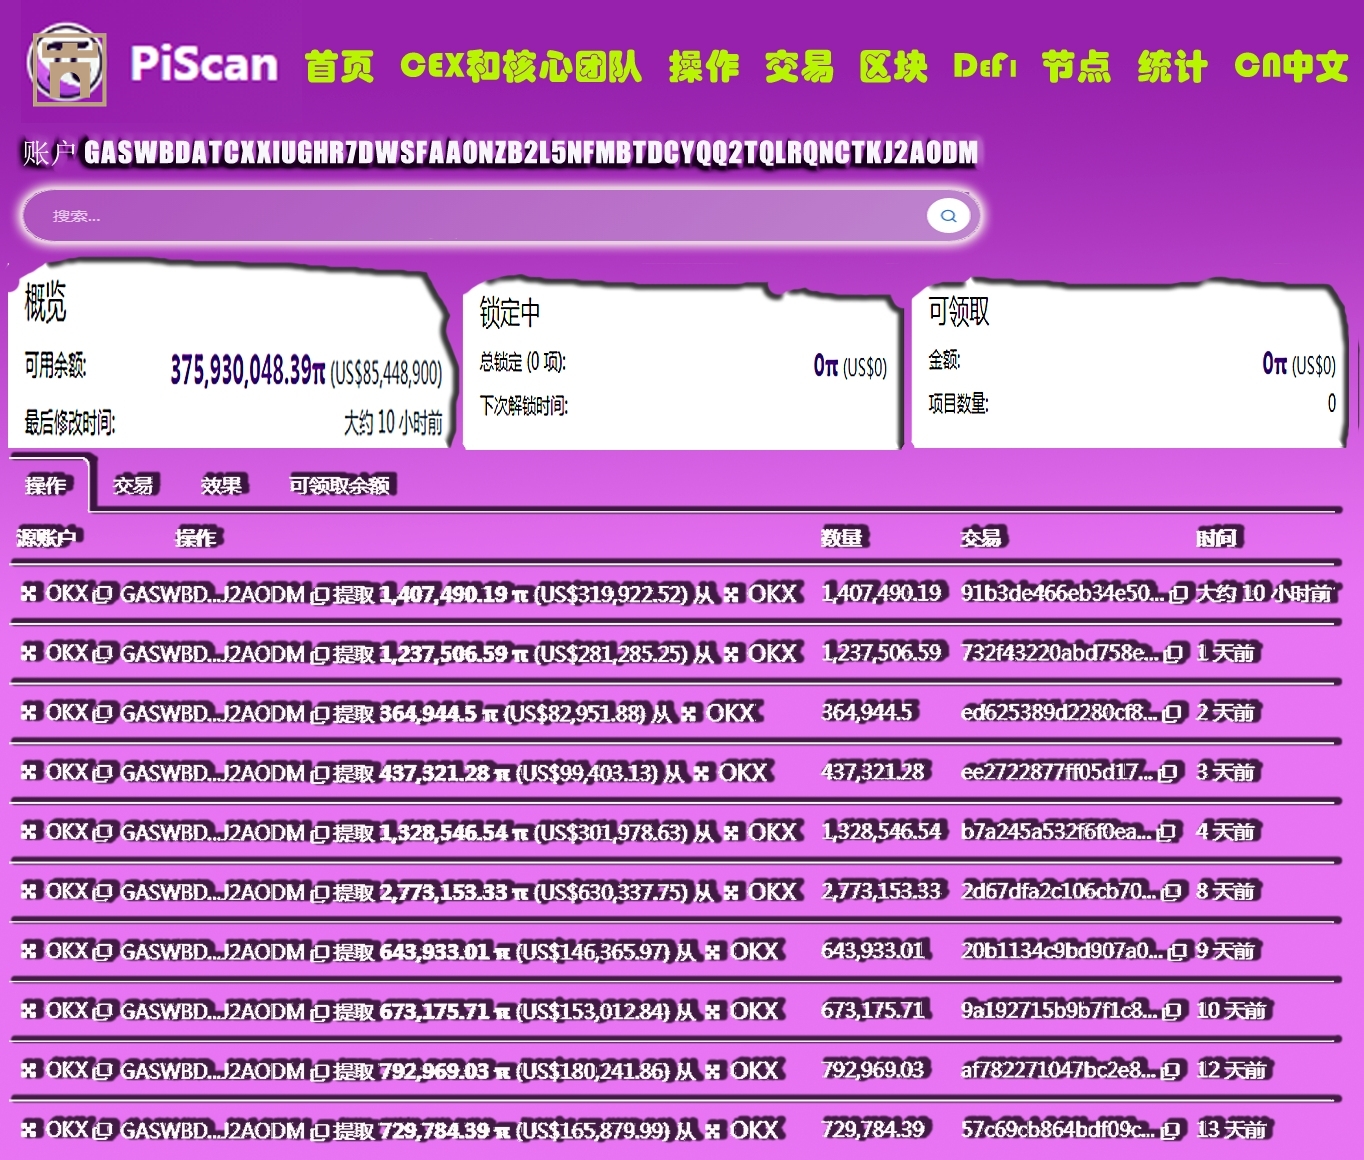Switch to the 交易 tab
Image resolution: width=1364 pixels, height=1160 pixels.
click(x=133, y=486)
